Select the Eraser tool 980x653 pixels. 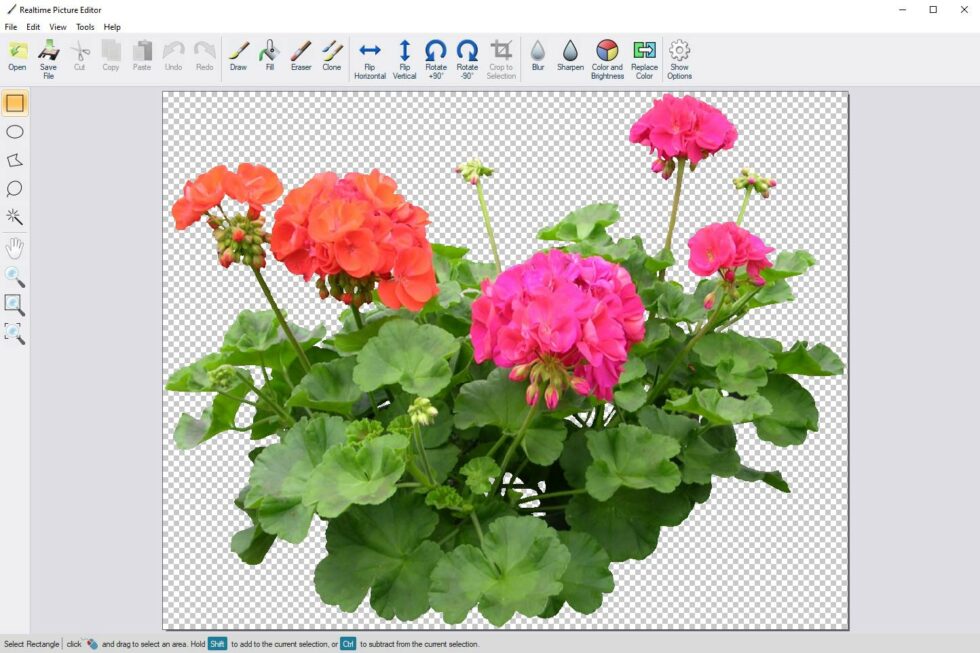[300, 57]
